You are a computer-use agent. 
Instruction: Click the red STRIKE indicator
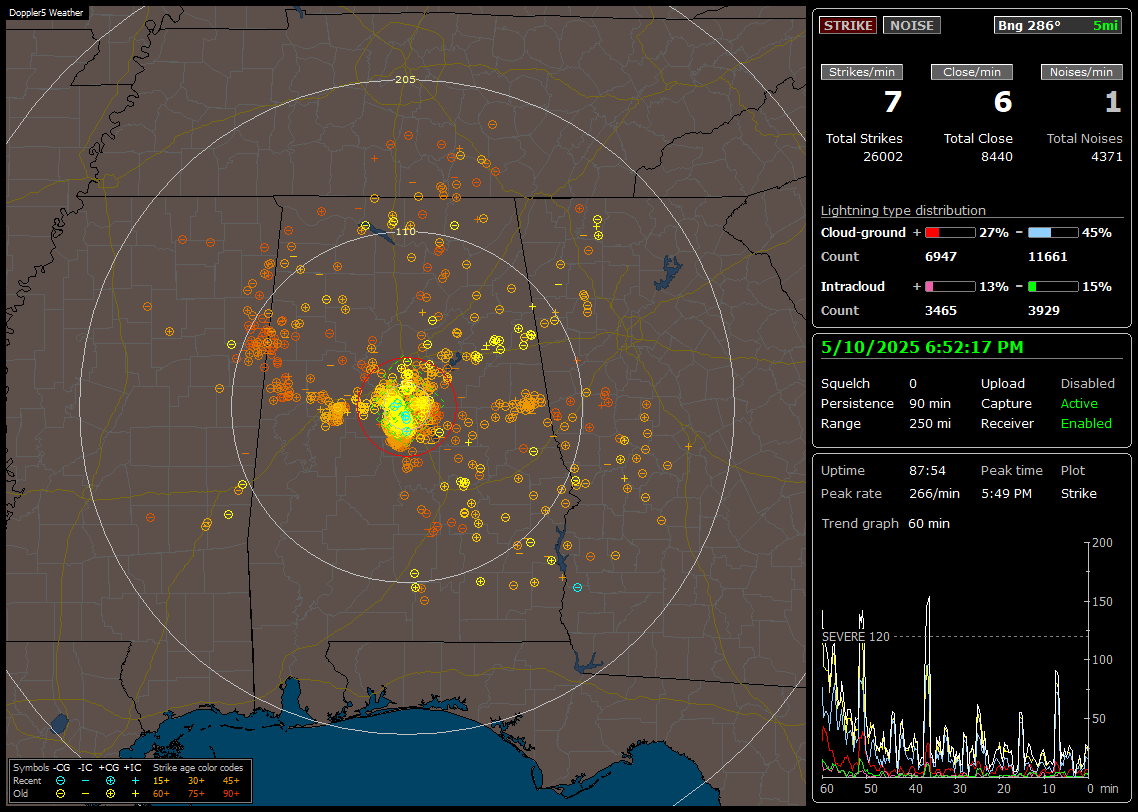coord(848,25)
